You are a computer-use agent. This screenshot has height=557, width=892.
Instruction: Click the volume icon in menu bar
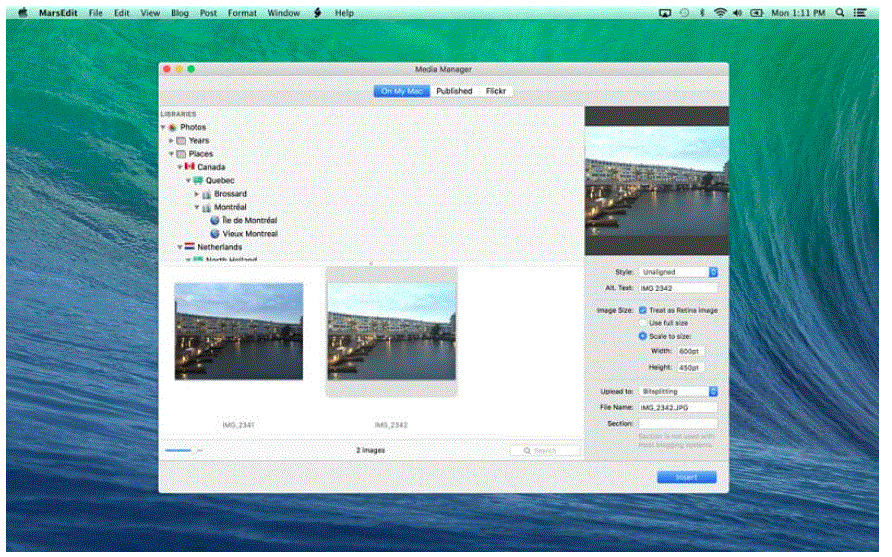(738, 13)
